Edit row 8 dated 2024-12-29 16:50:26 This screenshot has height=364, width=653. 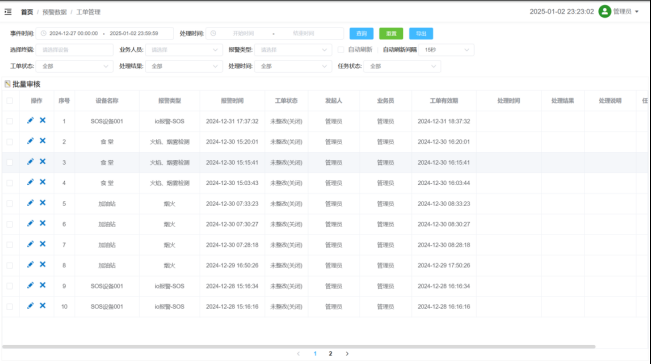click(x=30, y=264)
